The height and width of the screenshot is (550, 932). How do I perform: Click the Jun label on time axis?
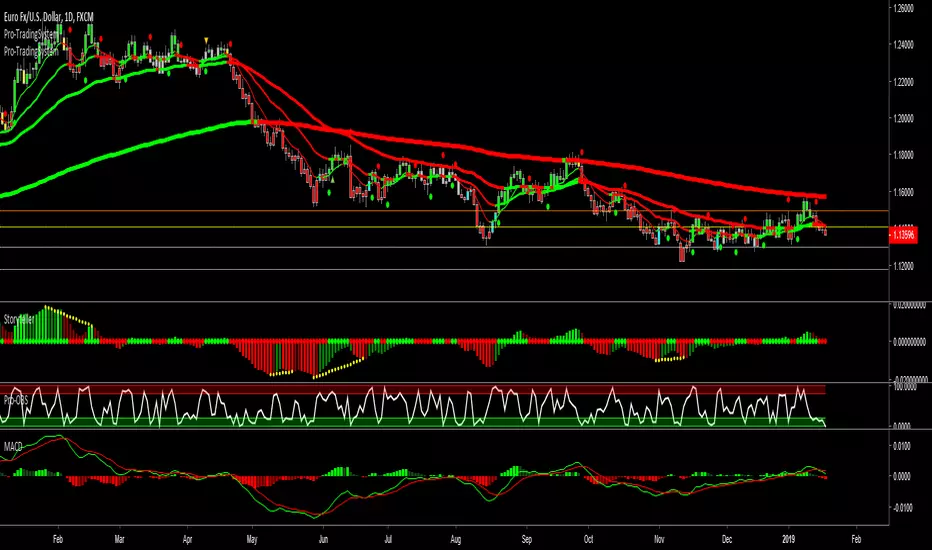(323, 539)
